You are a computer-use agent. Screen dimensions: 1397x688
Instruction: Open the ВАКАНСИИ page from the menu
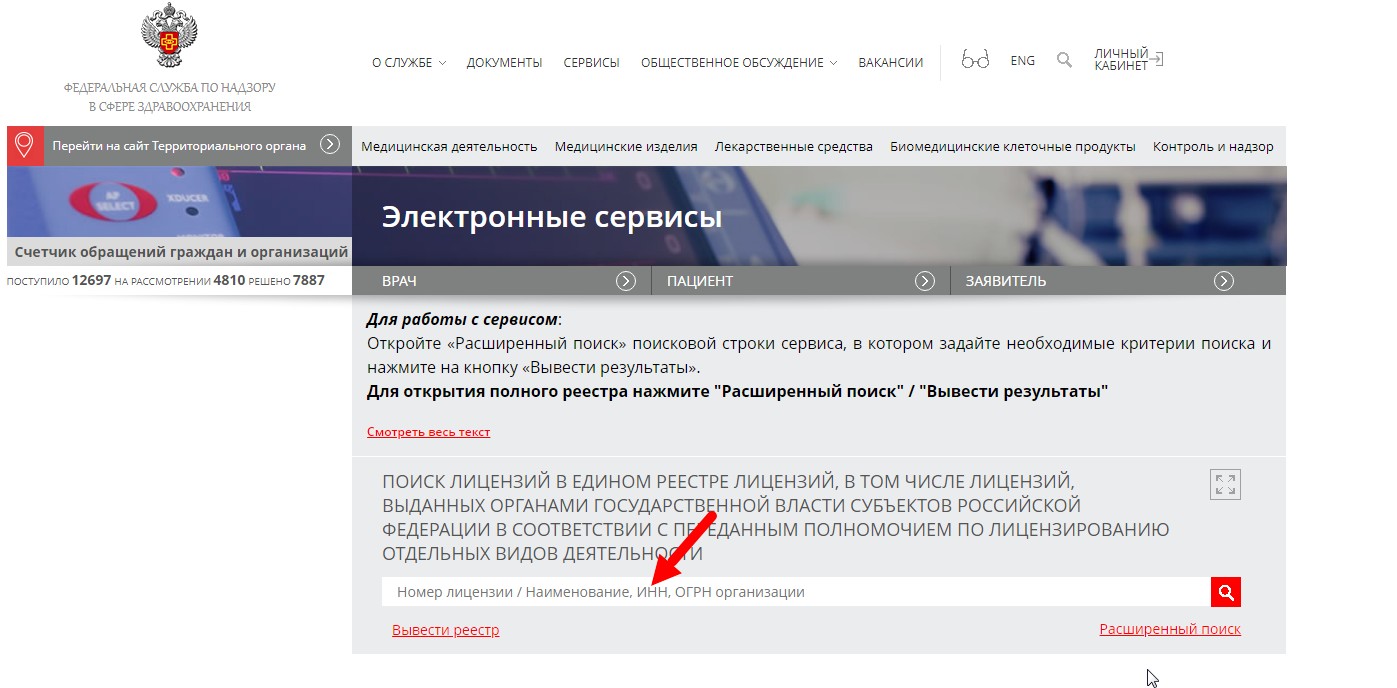[x=888, y=62]
